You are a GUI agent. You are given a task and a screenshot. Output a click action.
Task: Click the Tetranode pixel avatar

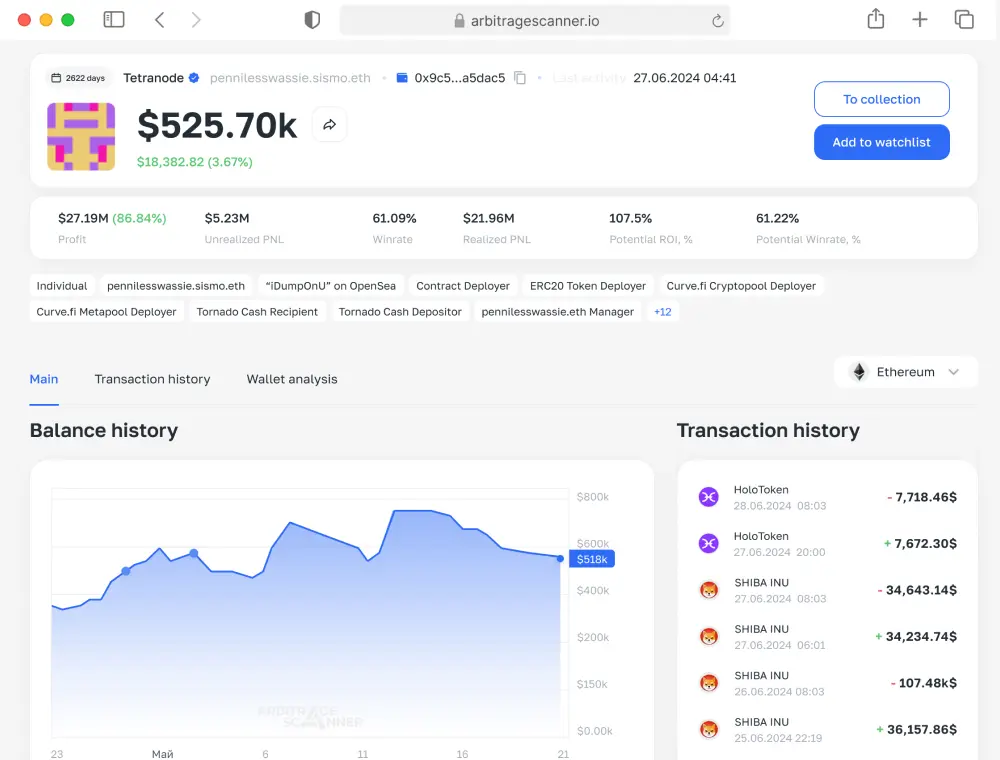[x=81, y=136]
